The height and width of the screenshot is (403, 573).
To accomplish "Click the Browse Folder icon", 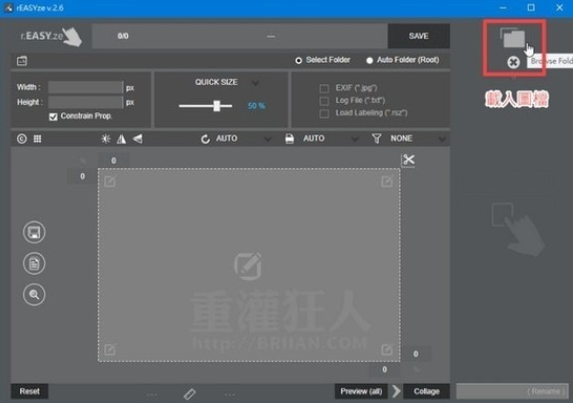I will pyautogui.click(x=513, y=37).
